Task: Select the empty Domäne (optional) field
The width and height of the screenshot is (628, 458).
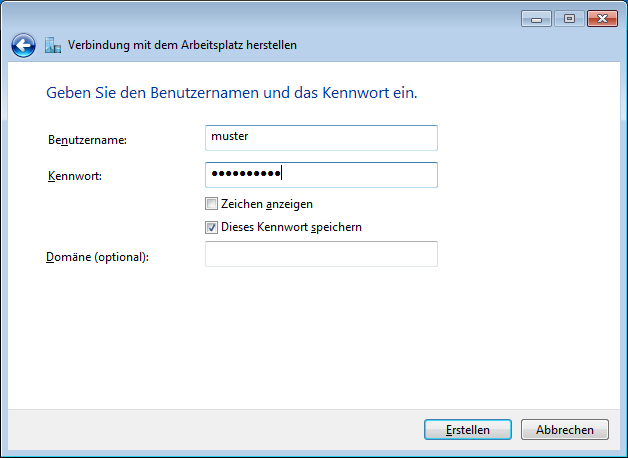Action: (321, 254)
